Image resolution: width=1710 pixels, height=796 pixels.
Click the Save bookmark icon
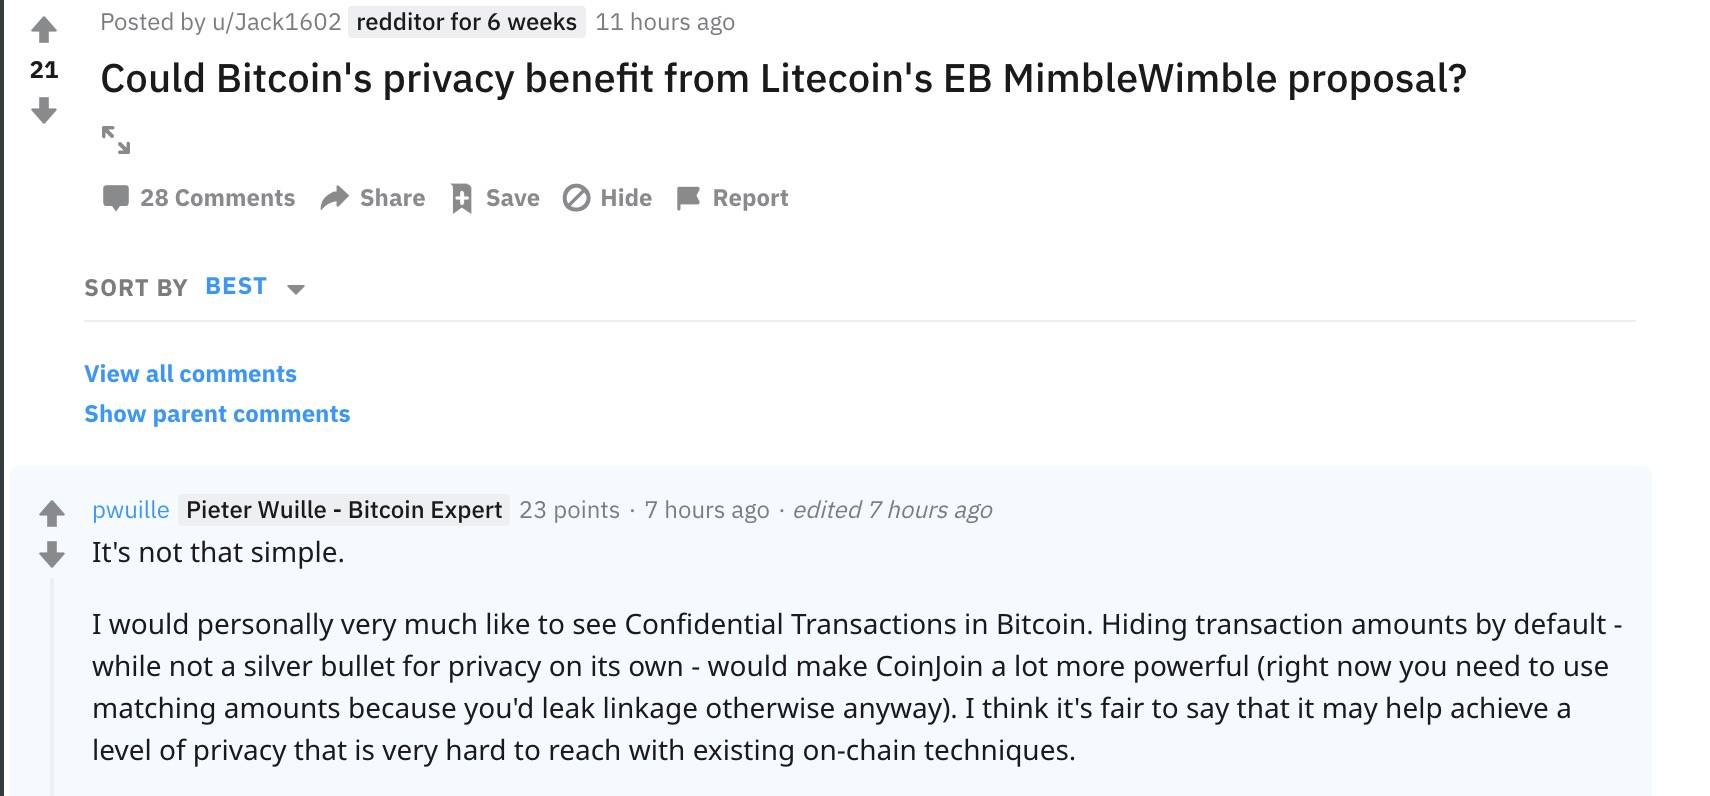[461, 198]
